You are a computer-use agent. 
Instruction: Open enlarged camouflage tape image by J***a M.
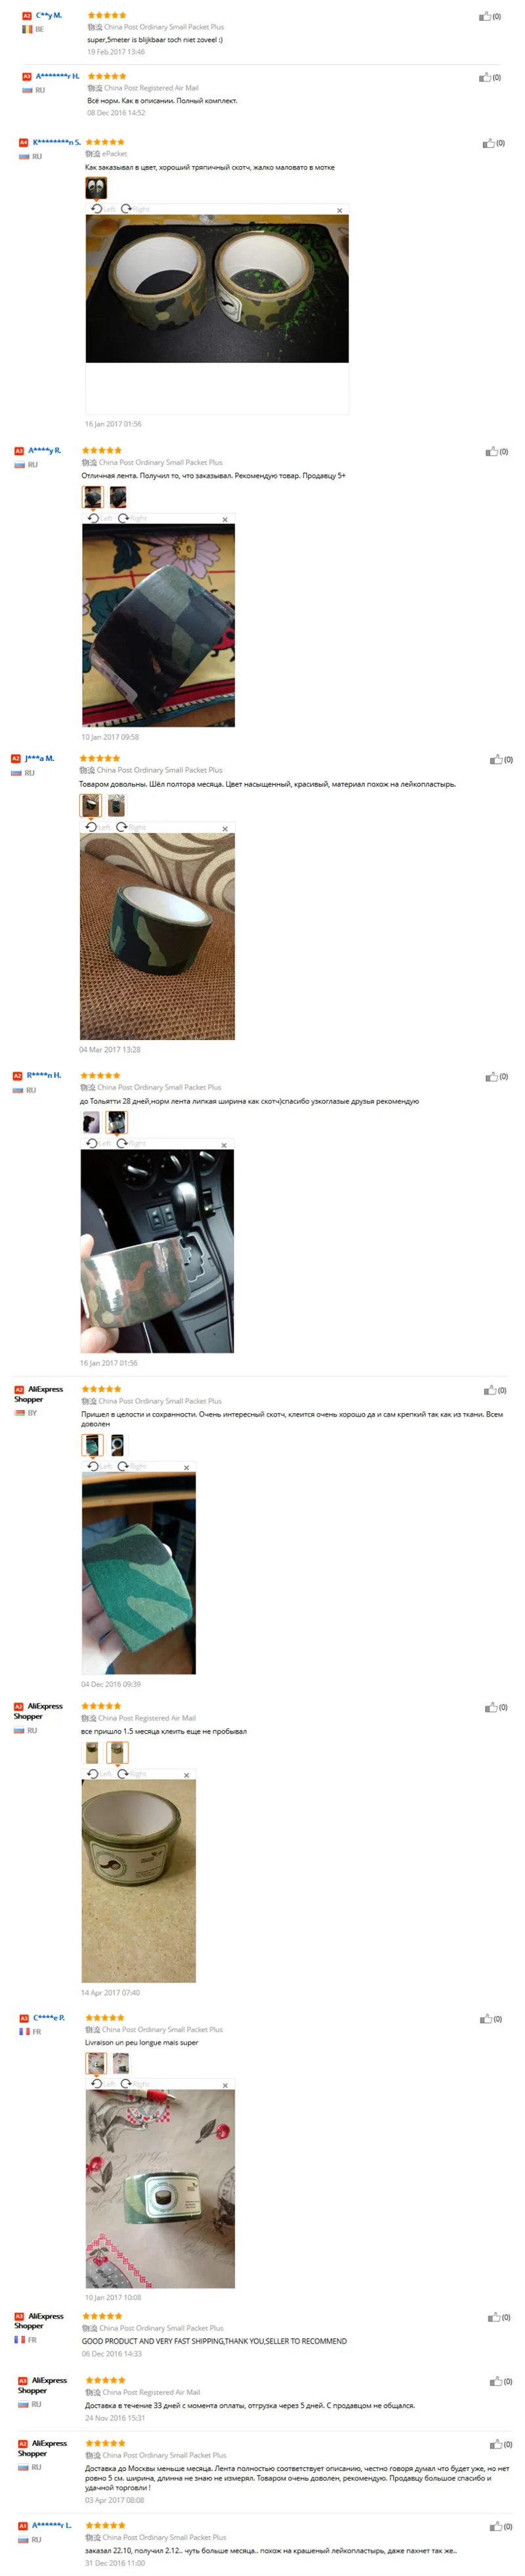coord(157,936)
